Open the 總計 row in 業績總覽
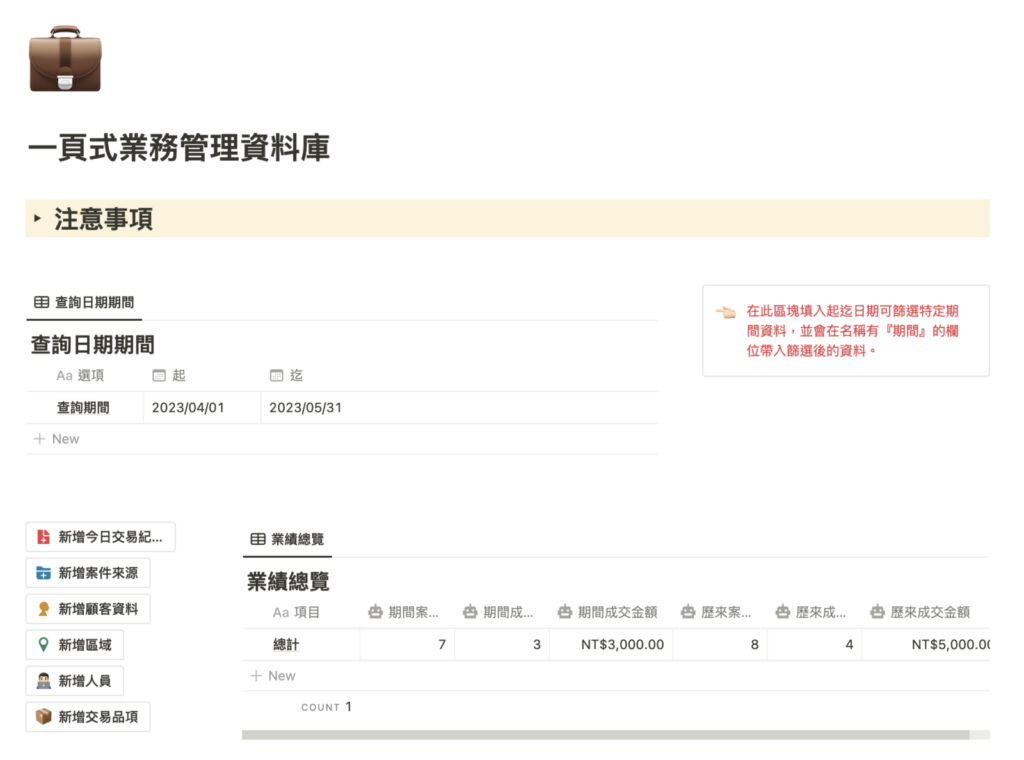Image resolution: width=1024 pixels, height=760 pixels. [287, 645]
